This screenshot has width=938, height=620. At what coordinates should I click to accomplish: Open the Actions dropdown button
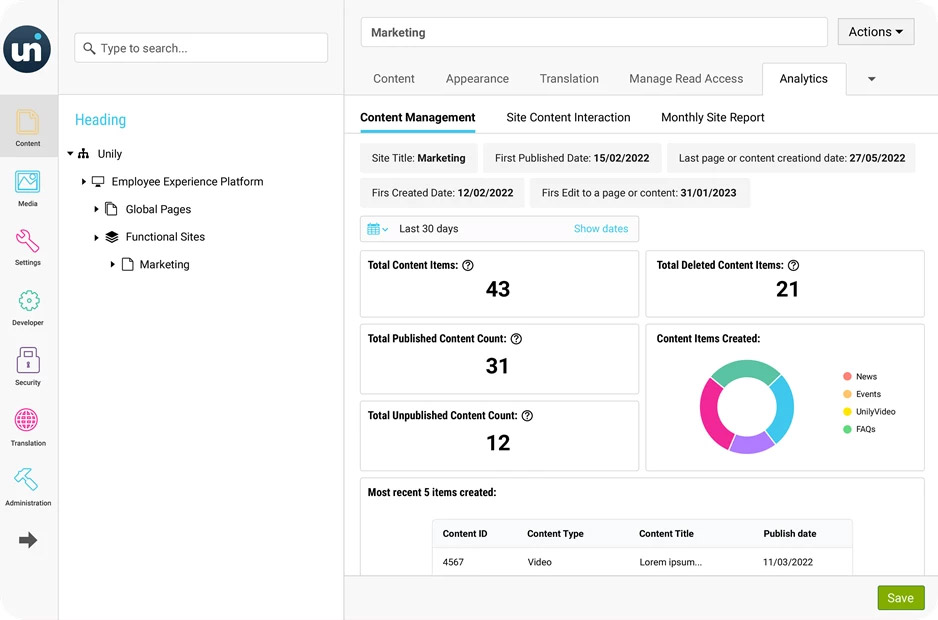pos(875,32)
